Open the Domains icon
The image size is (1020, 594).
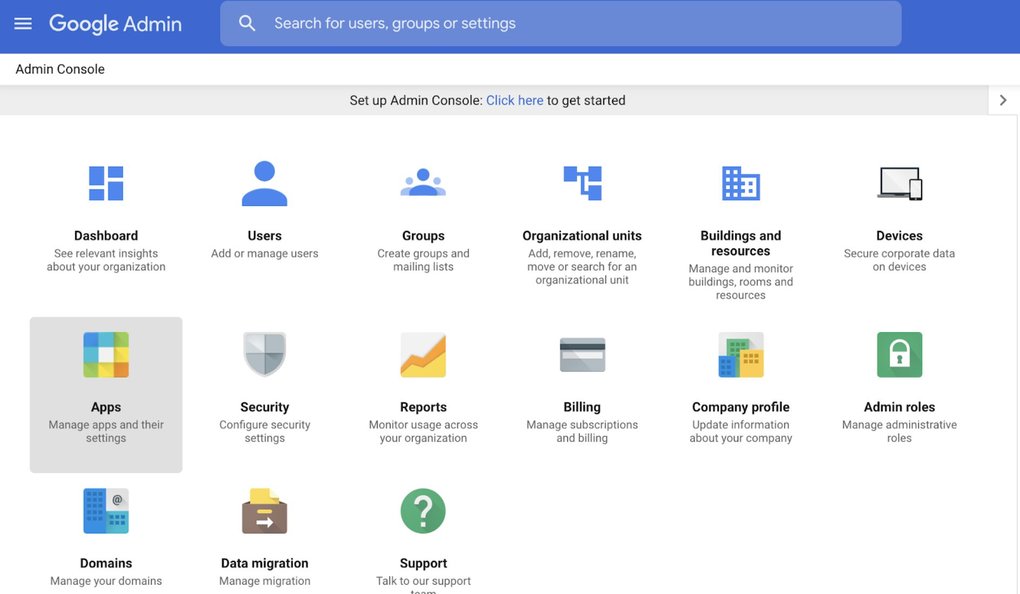pyautogui.click(x=106, y=511)
